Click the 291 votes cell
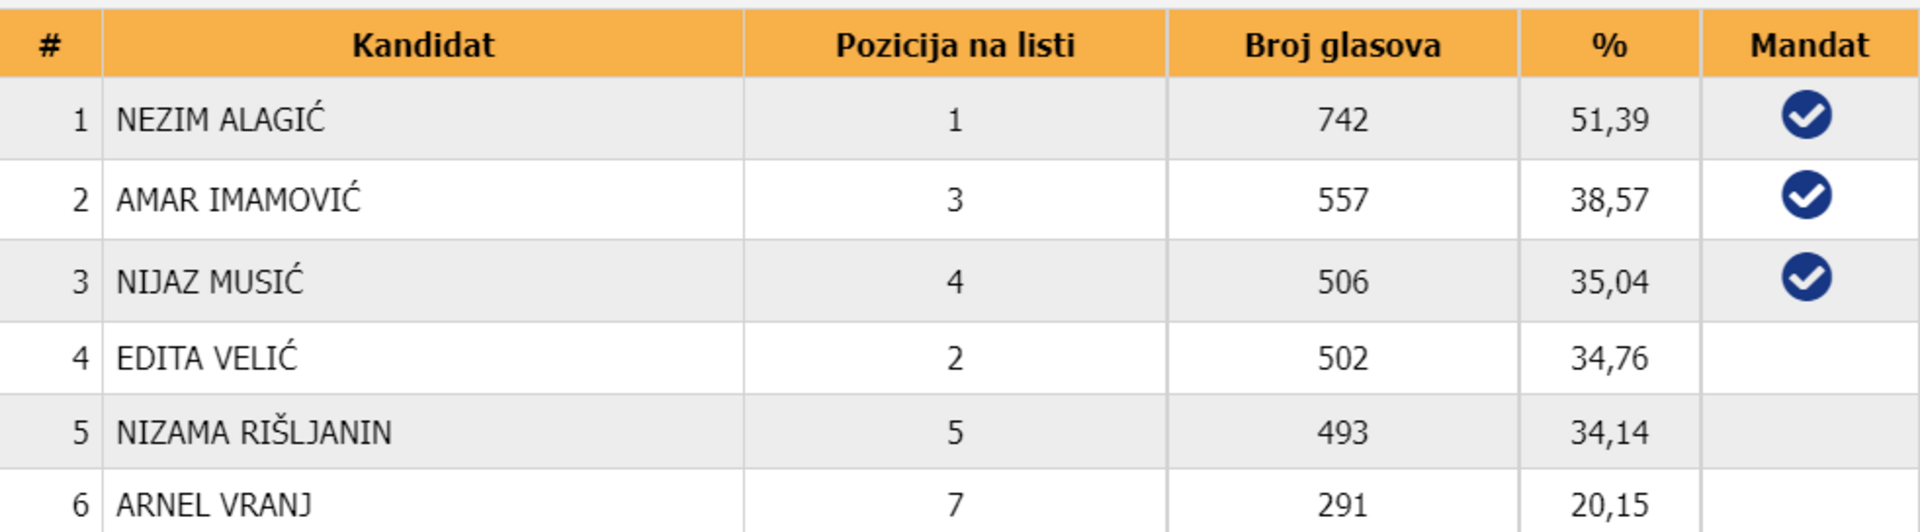 pyautogui.click(x=1342, y=505)
